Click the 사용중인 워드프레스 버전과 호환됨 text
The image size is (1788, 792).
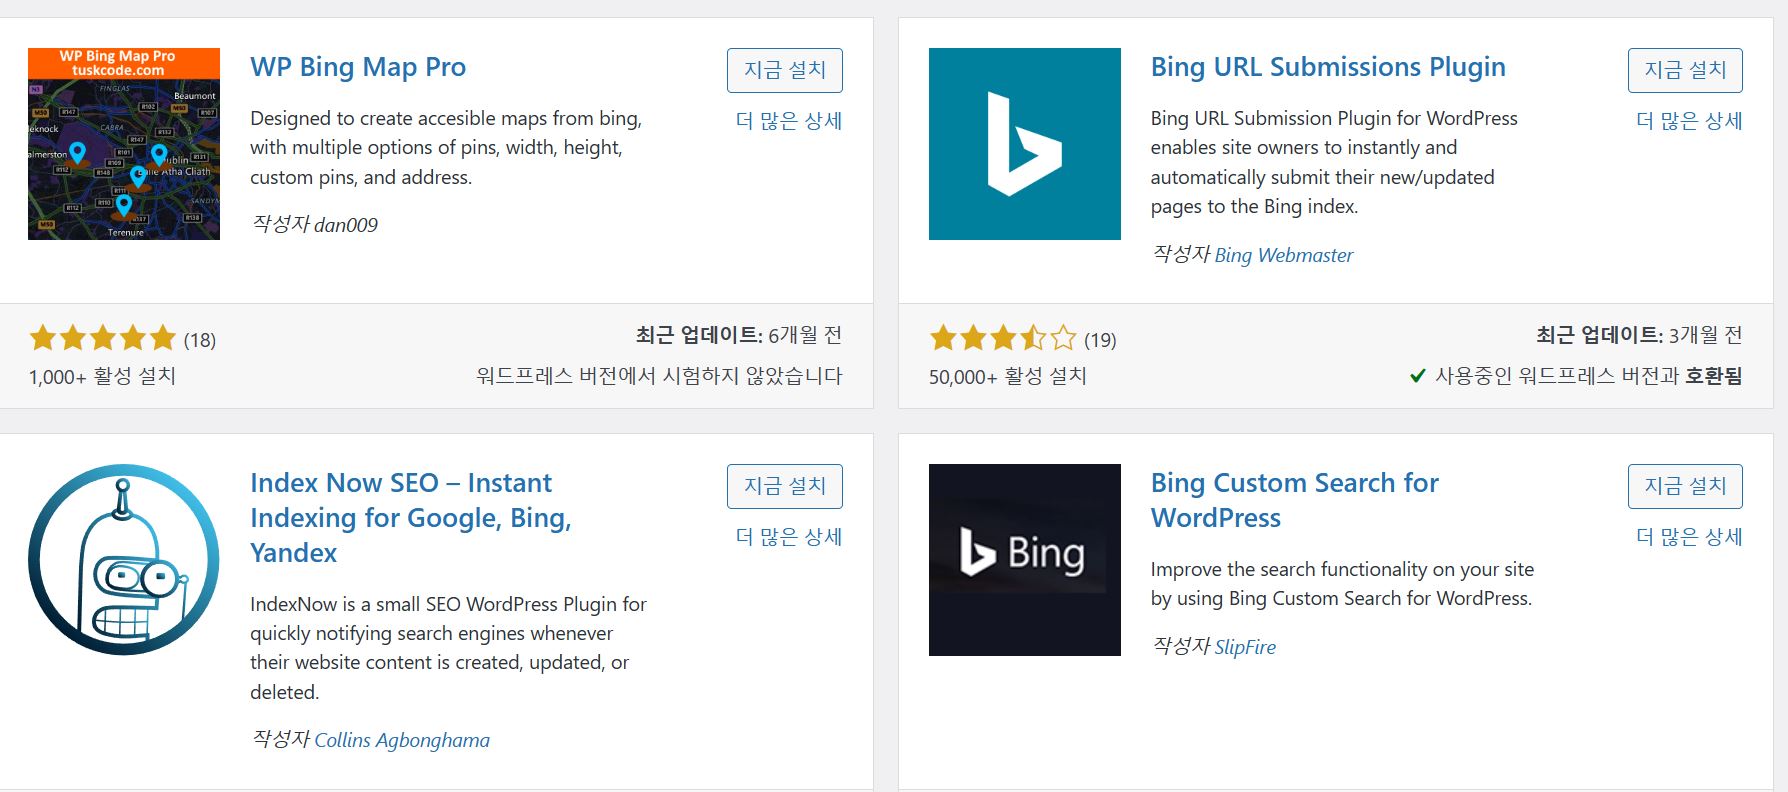(x=1589, y=376)
